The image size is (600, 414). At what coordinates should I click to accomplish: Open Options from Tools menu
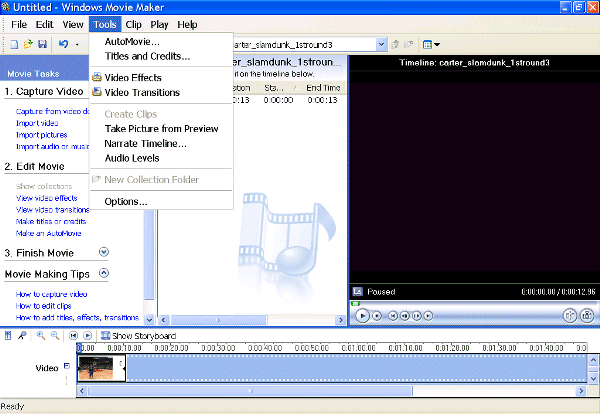point(161,202)
